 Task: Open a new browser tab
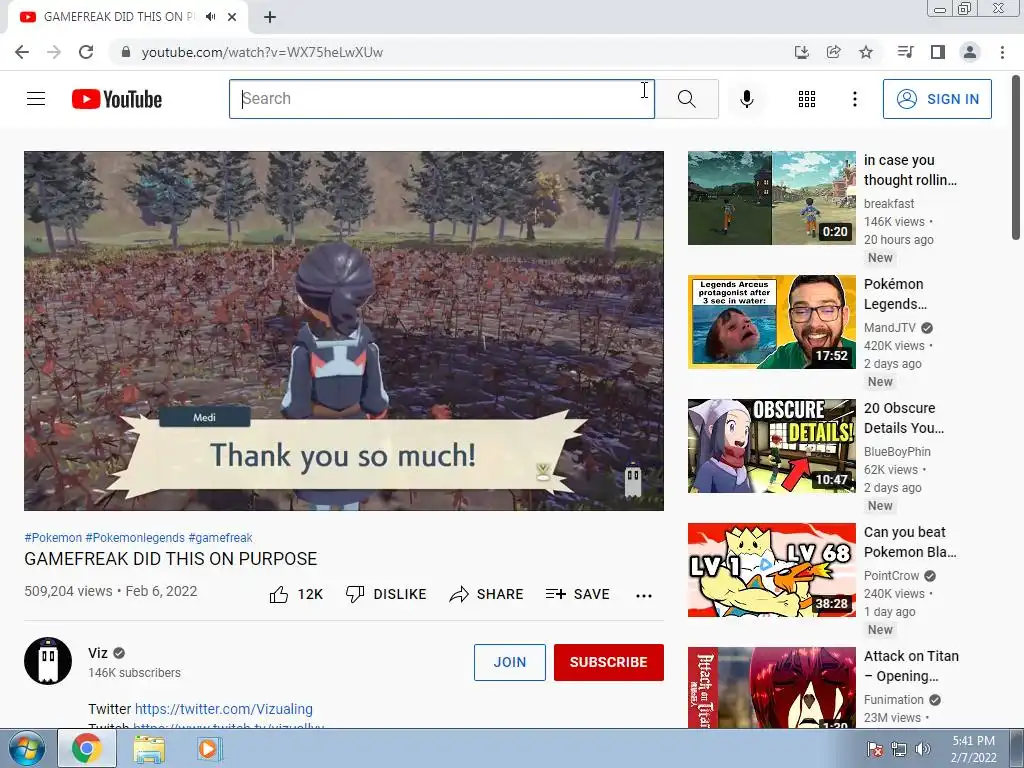[270, 17]
